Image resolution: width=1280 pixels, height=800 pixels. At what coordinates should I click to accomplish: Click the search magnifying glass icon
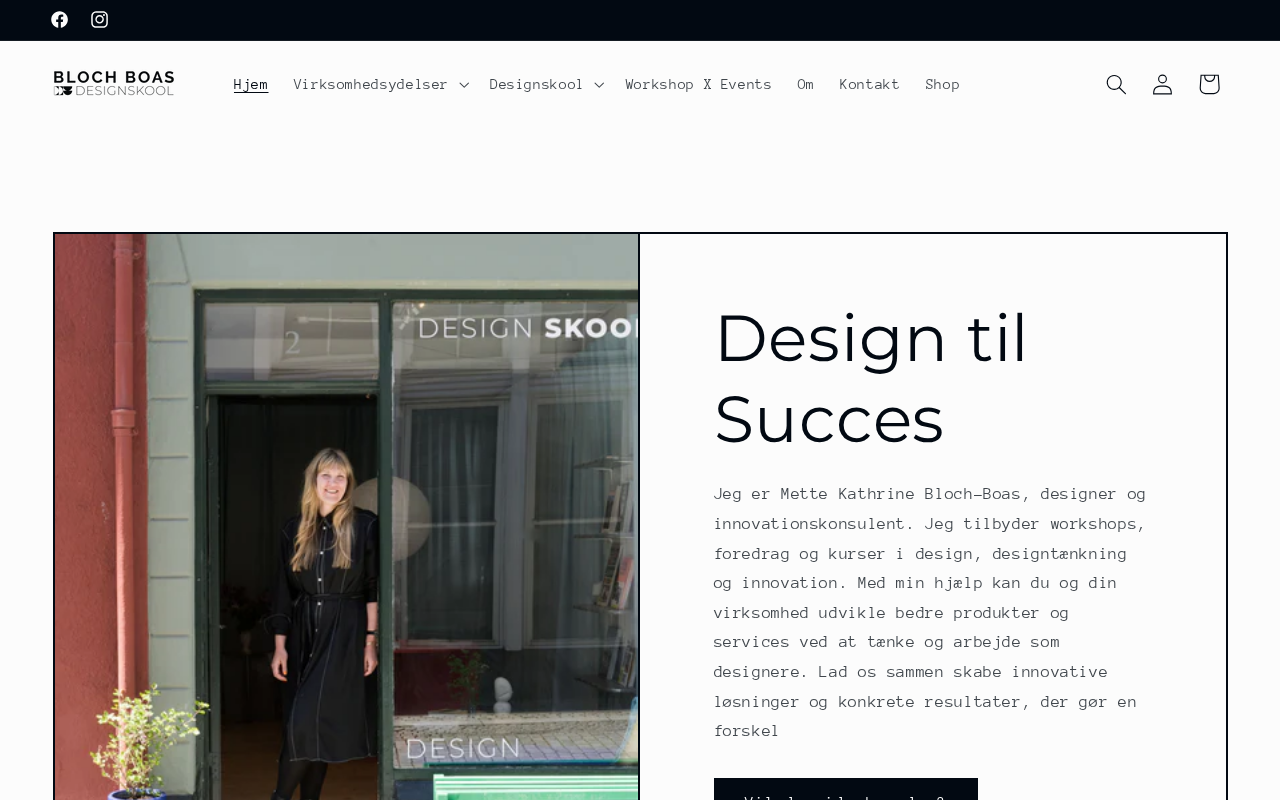click(x=1116, y=84)
